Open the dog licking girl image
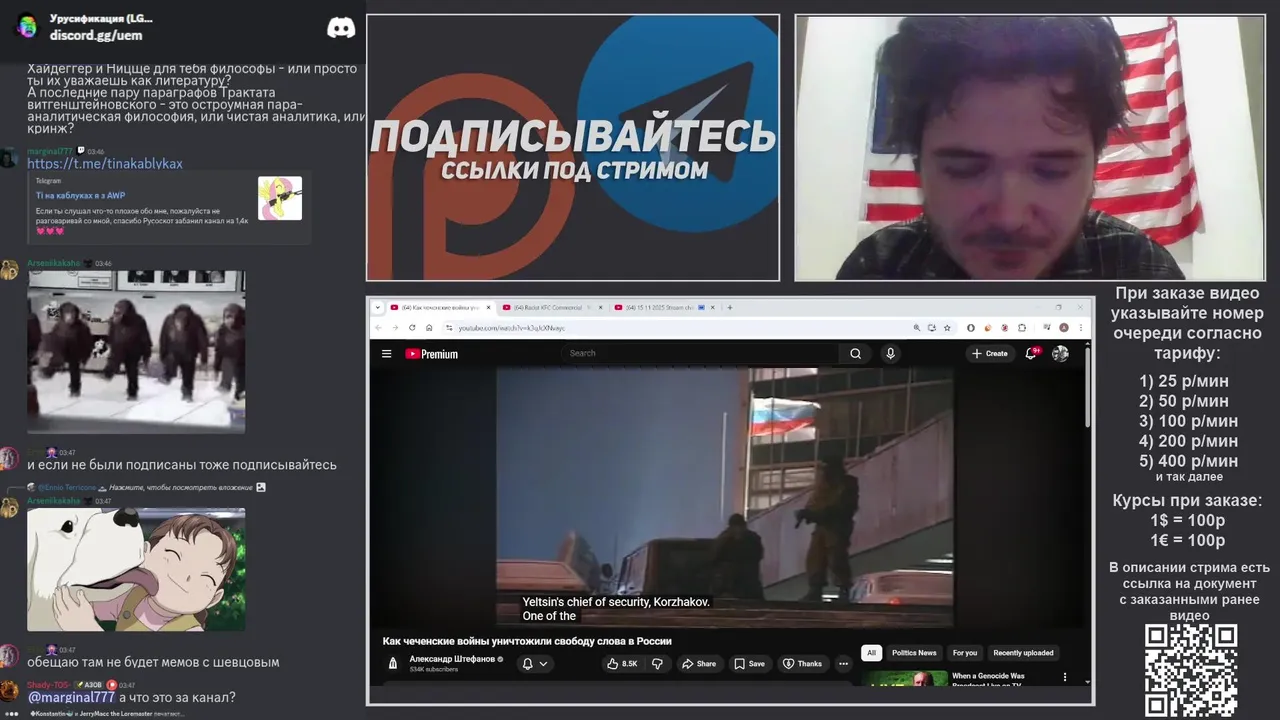Viewport: 1280px width, 720px height. coord(136,569)
